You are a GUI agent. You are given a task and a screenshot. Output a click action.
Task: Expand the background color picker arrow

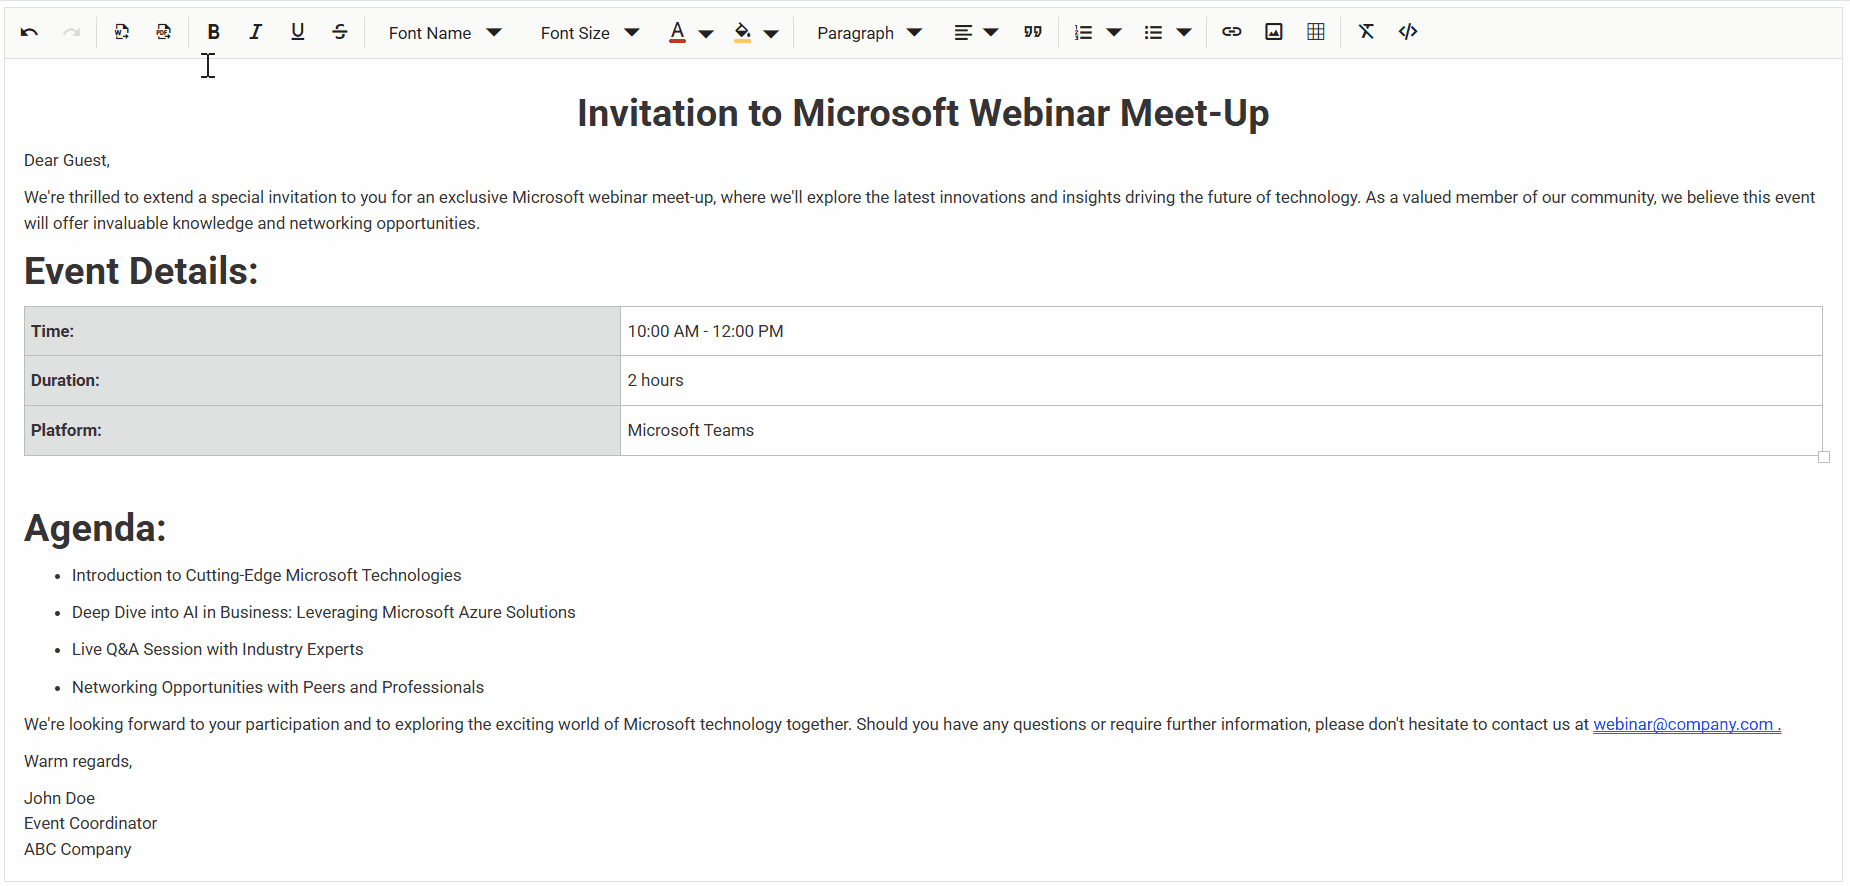[x=771, y=33]
